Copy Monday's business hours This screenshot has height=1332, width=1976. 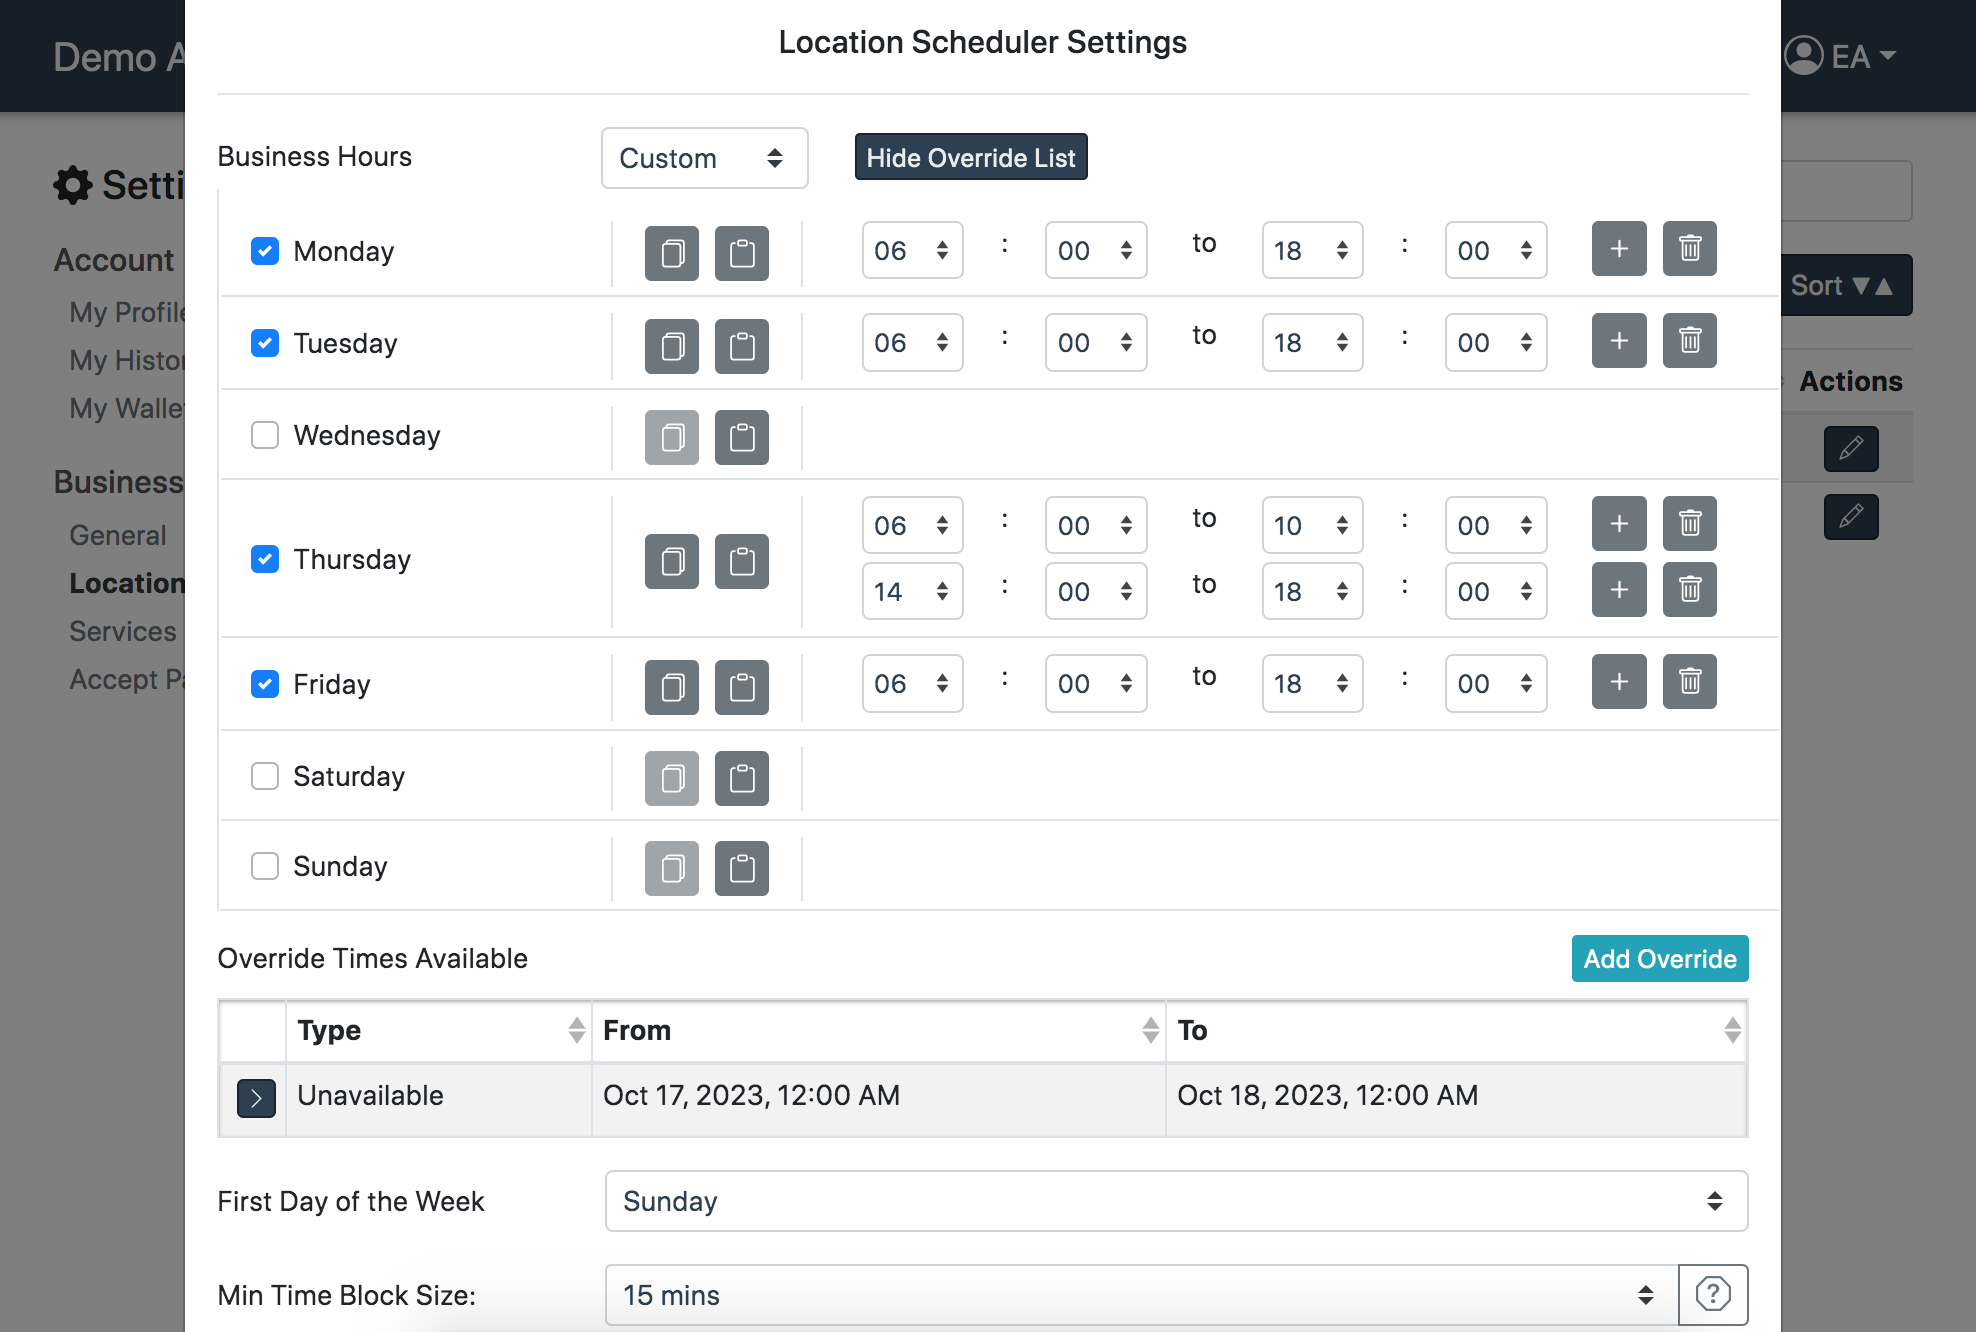pos(671,252)
